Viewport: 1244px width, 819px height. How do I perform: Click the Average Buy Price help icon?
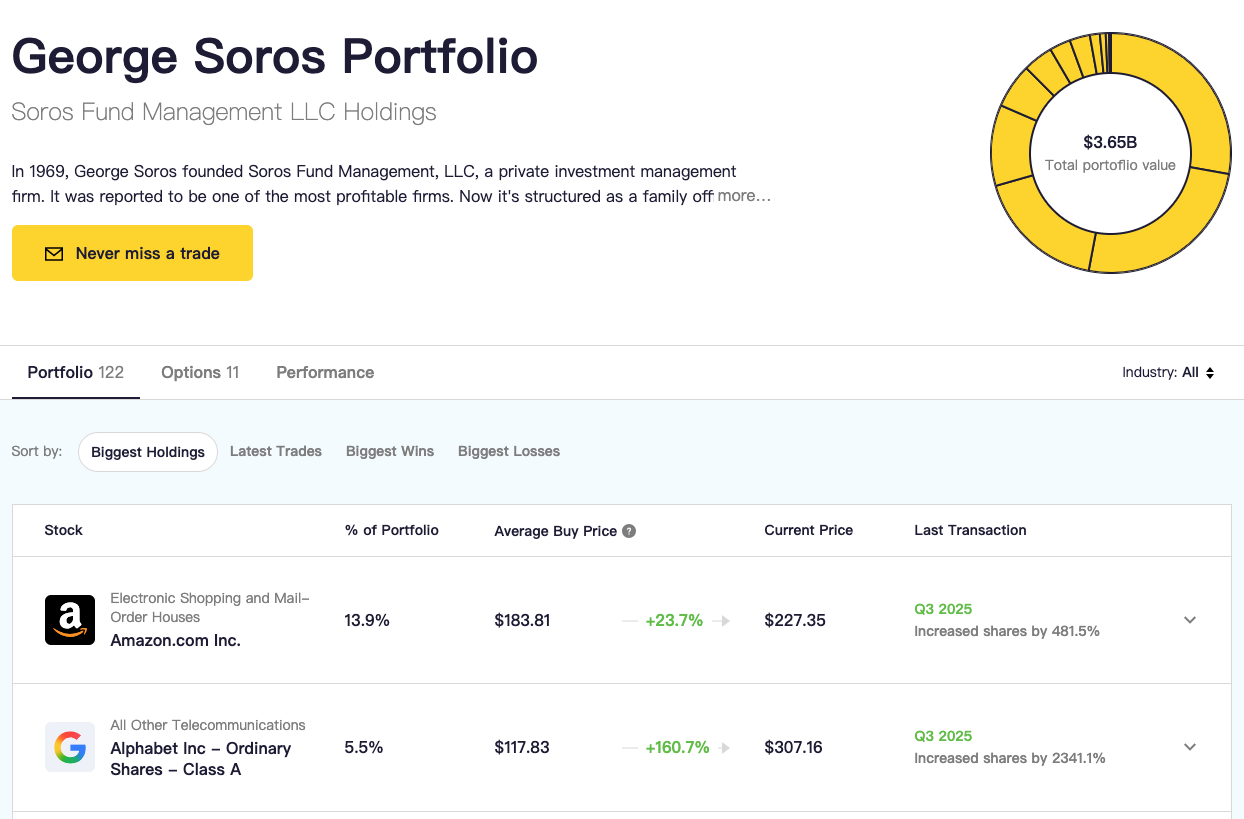pyautogui.click(x=629, y=531)
